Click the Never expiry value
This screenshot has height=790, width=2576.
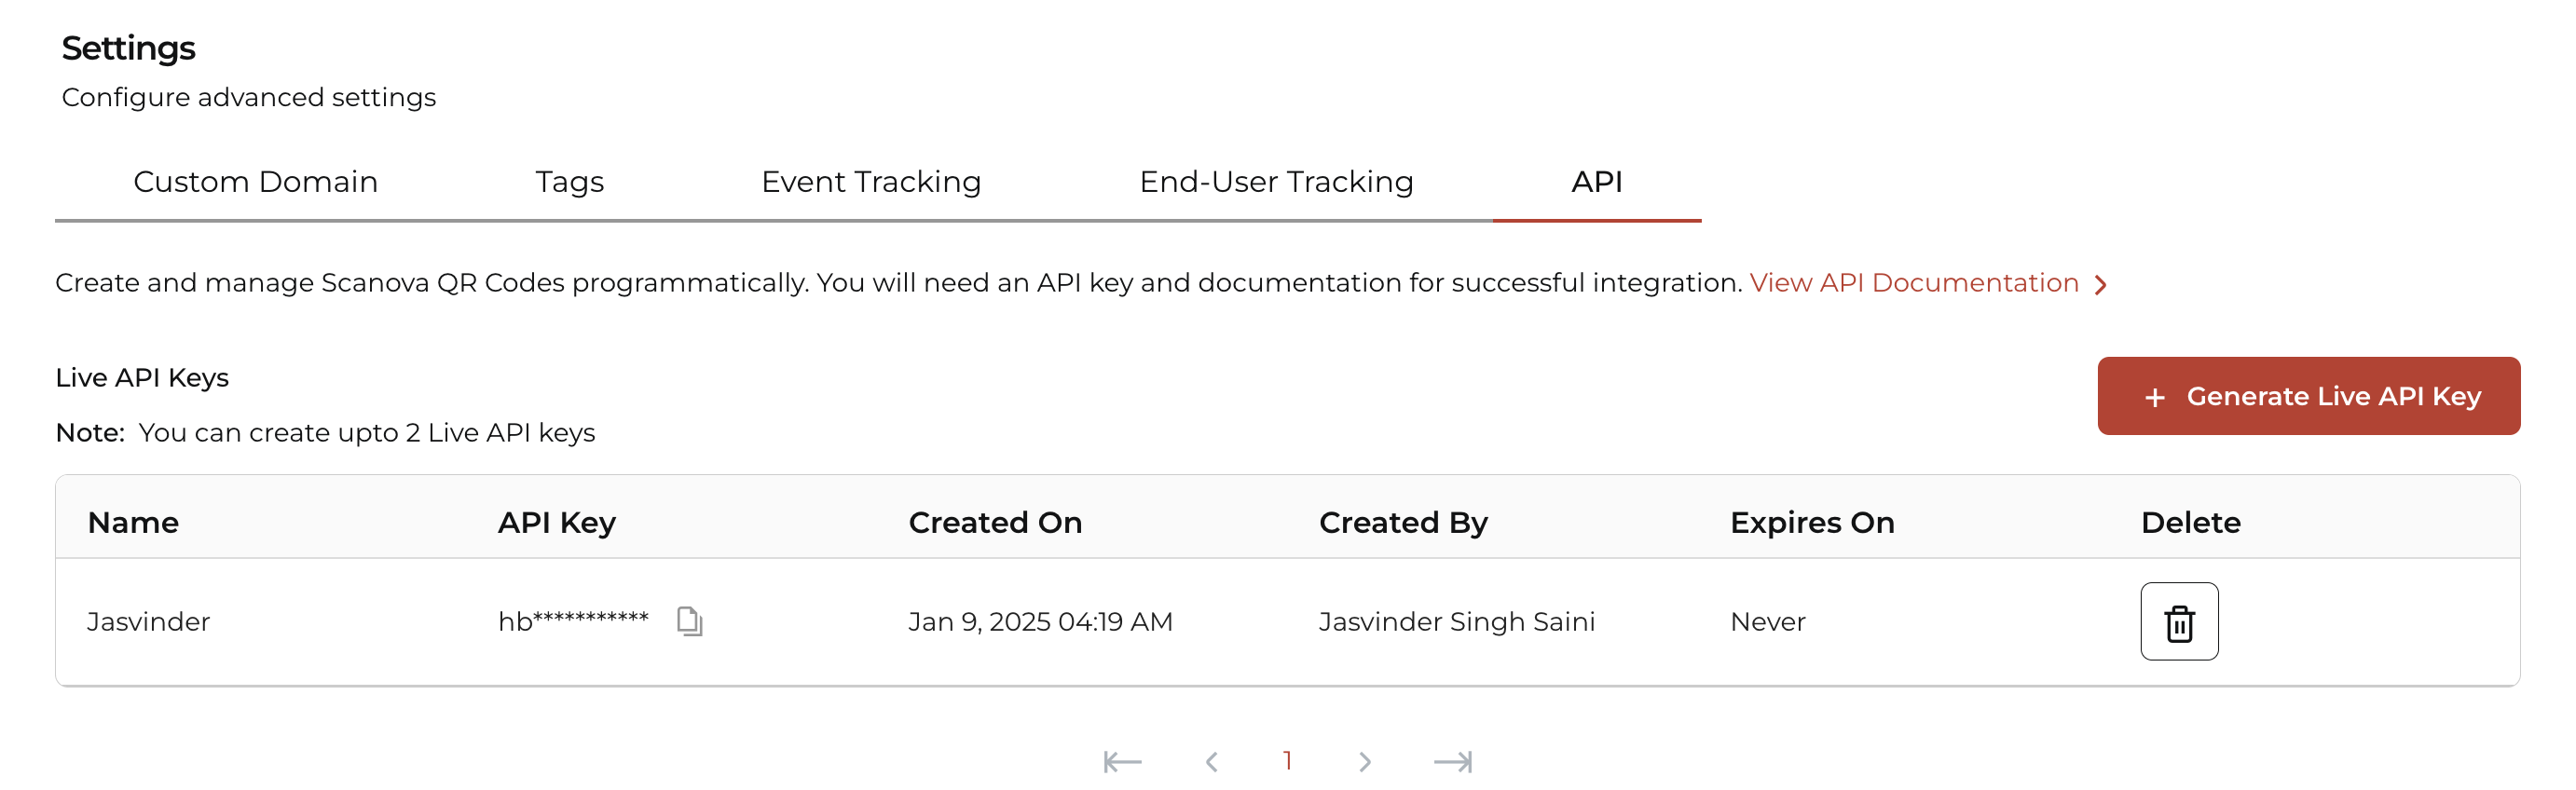pyautogui.click(x=1767, y=622)
